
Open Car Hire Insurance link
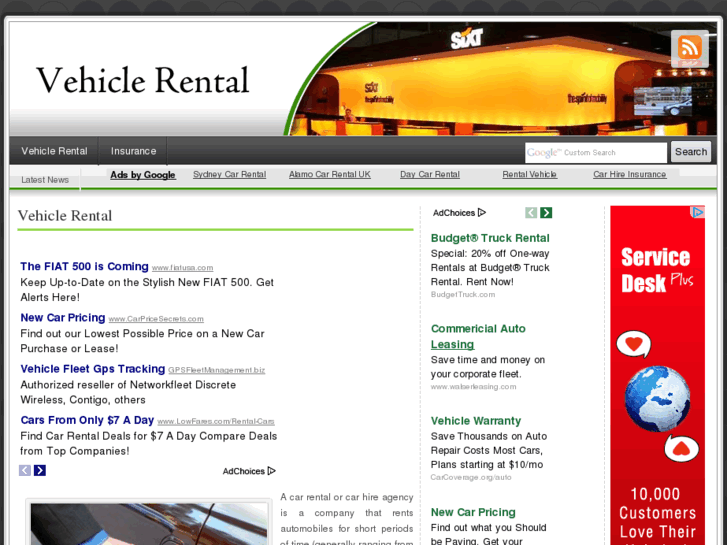click(630, 174)
